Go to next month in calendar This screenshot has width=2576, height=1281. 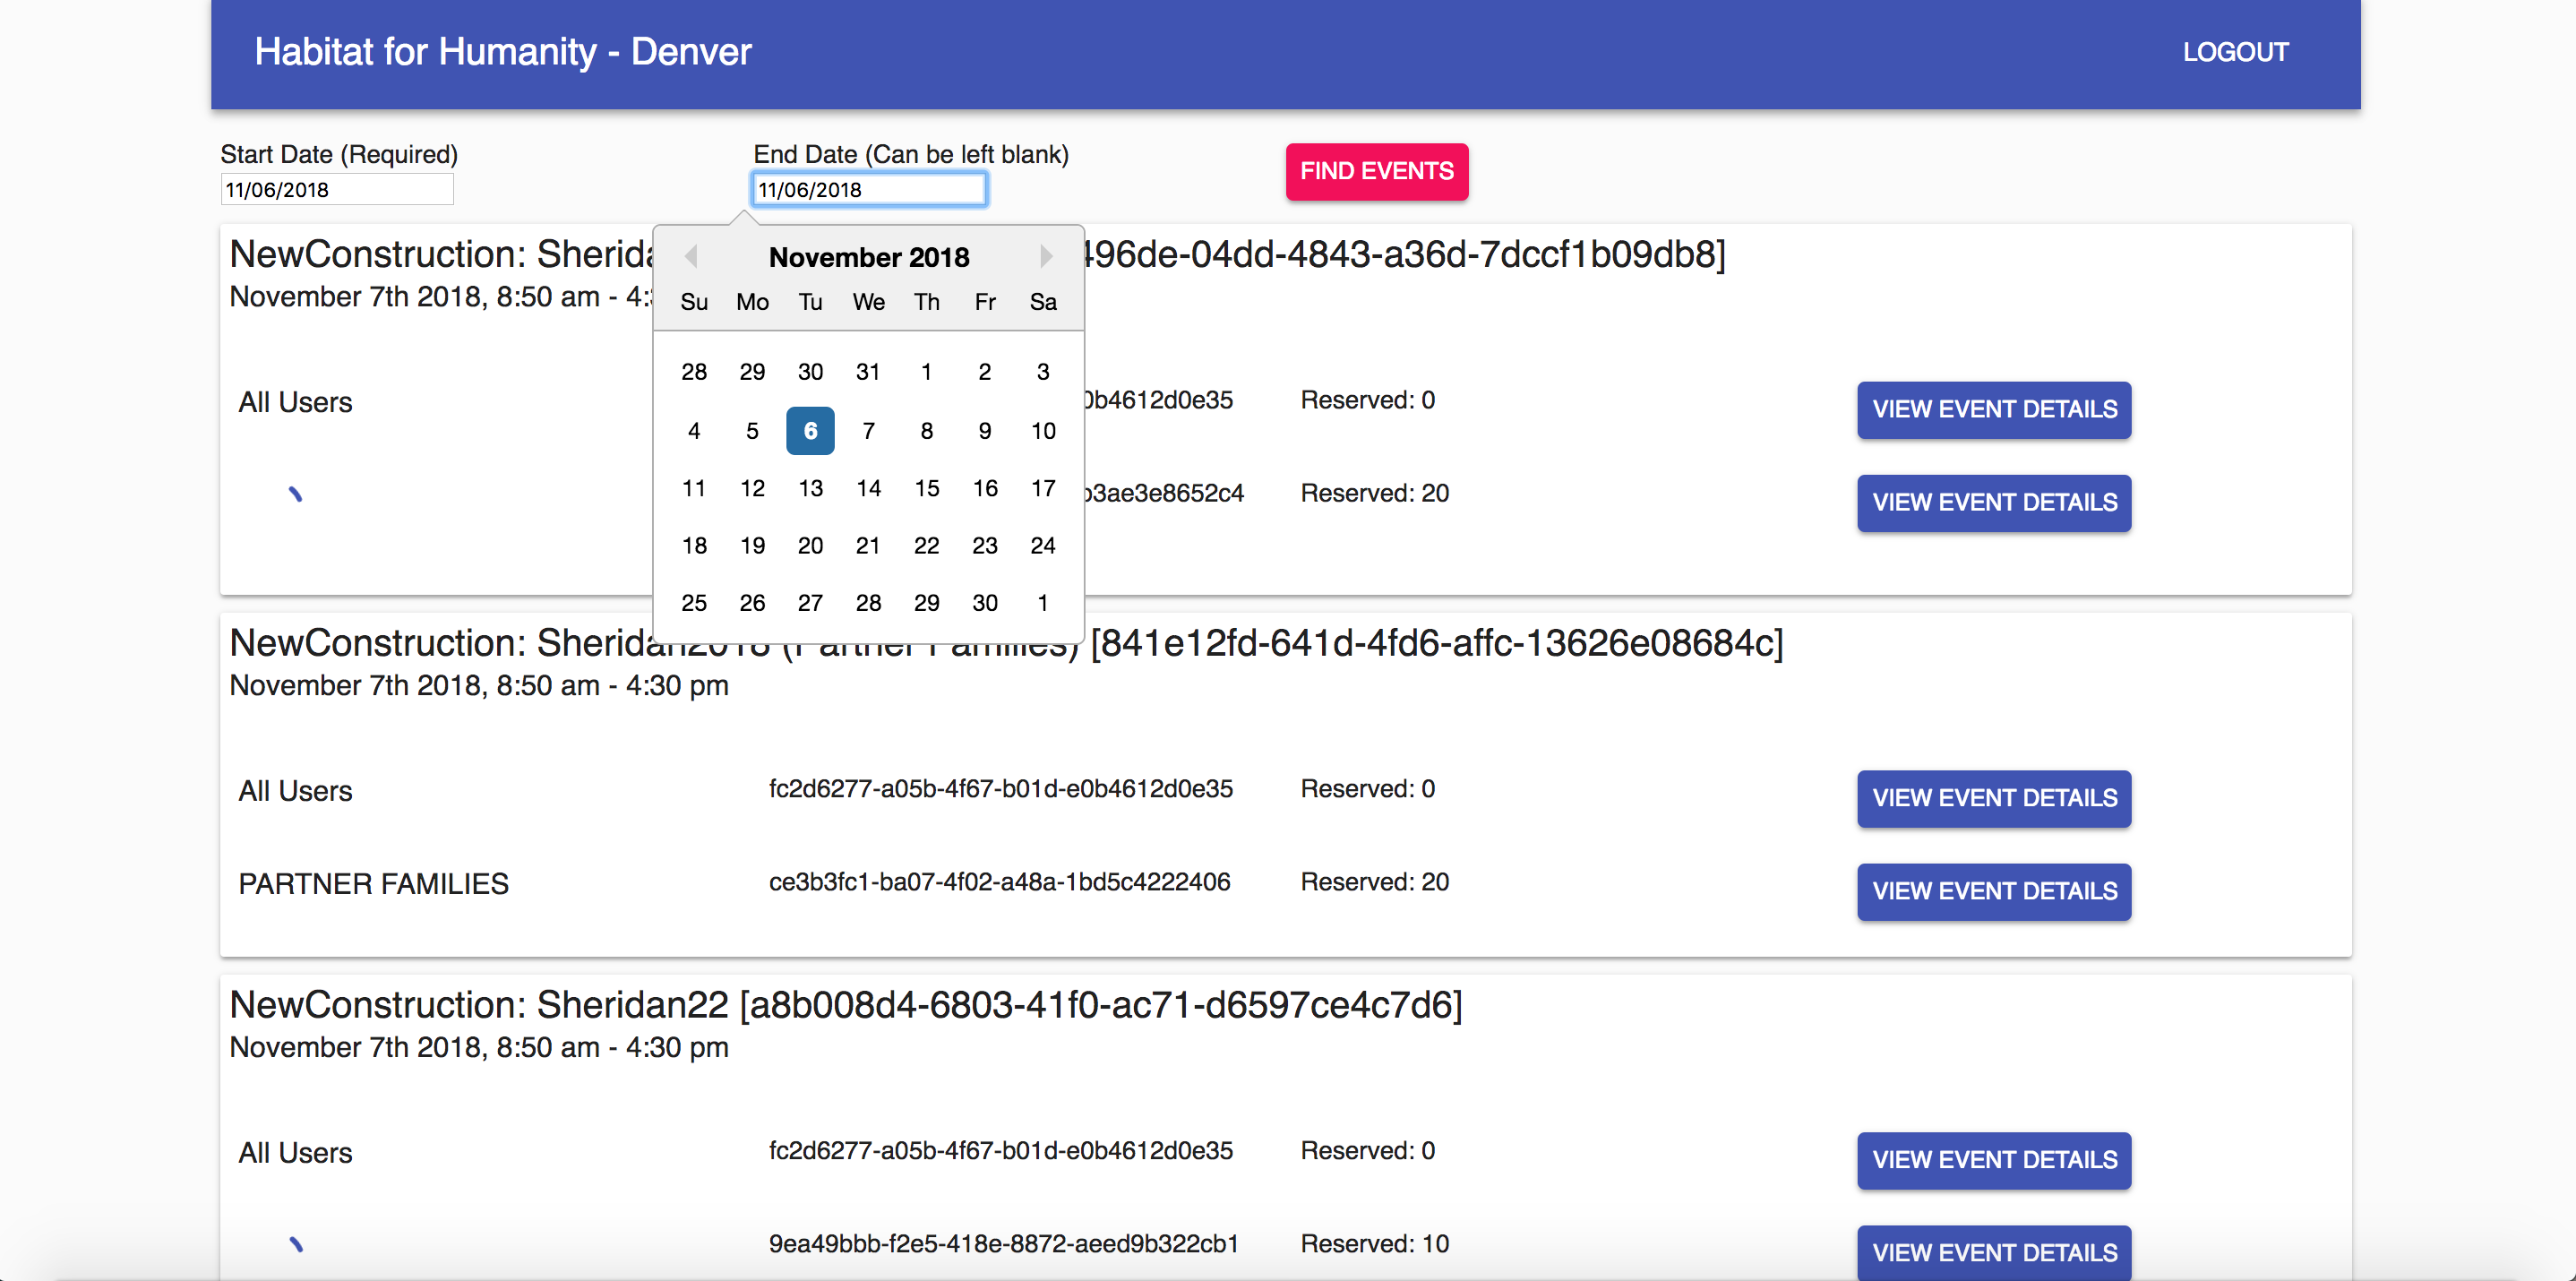[1045, 257]
